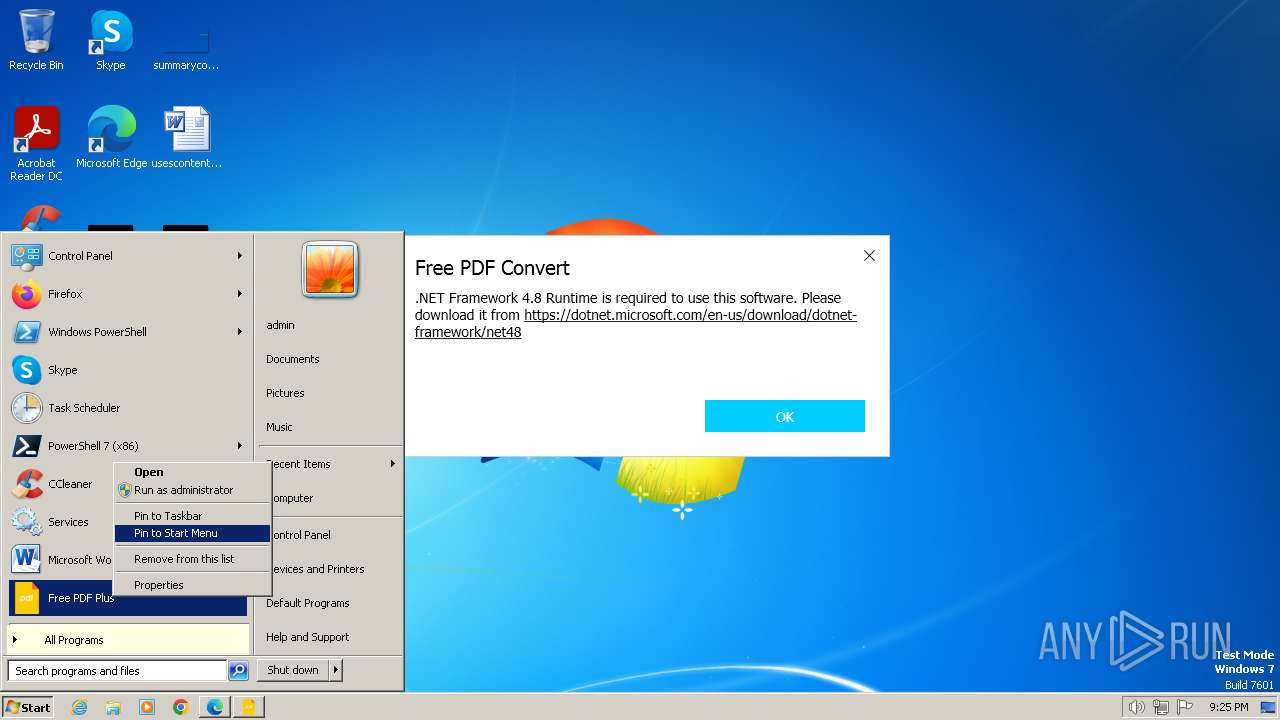Open Help and Support

tap(307, 637)
